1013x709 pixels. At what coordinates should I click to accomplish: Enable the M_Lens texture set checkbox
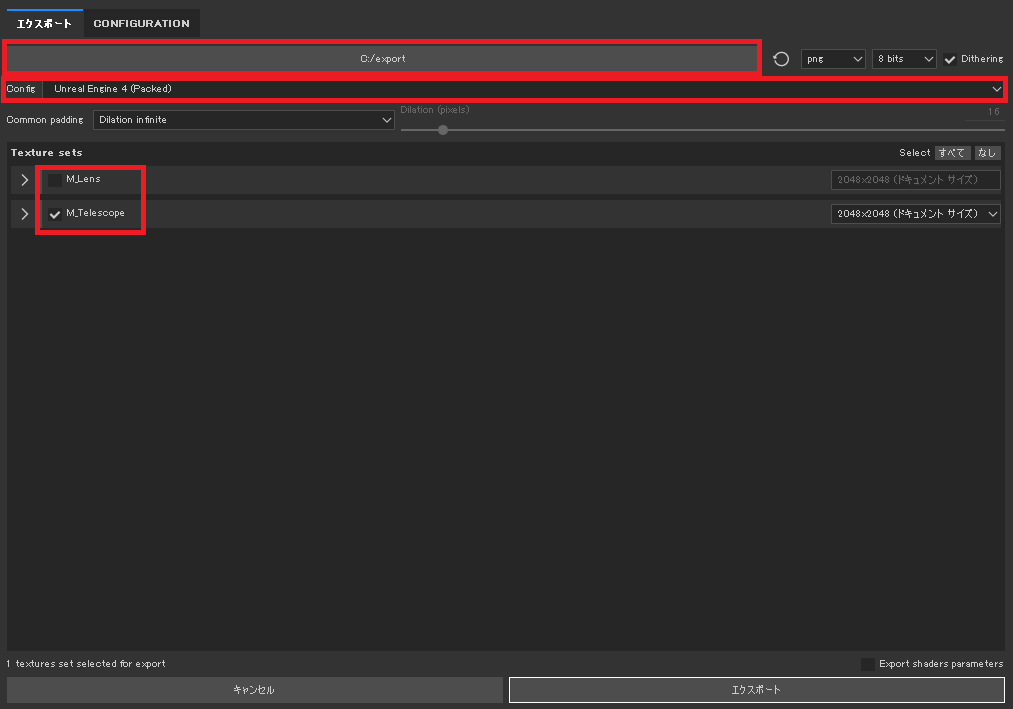click(55, 180)
